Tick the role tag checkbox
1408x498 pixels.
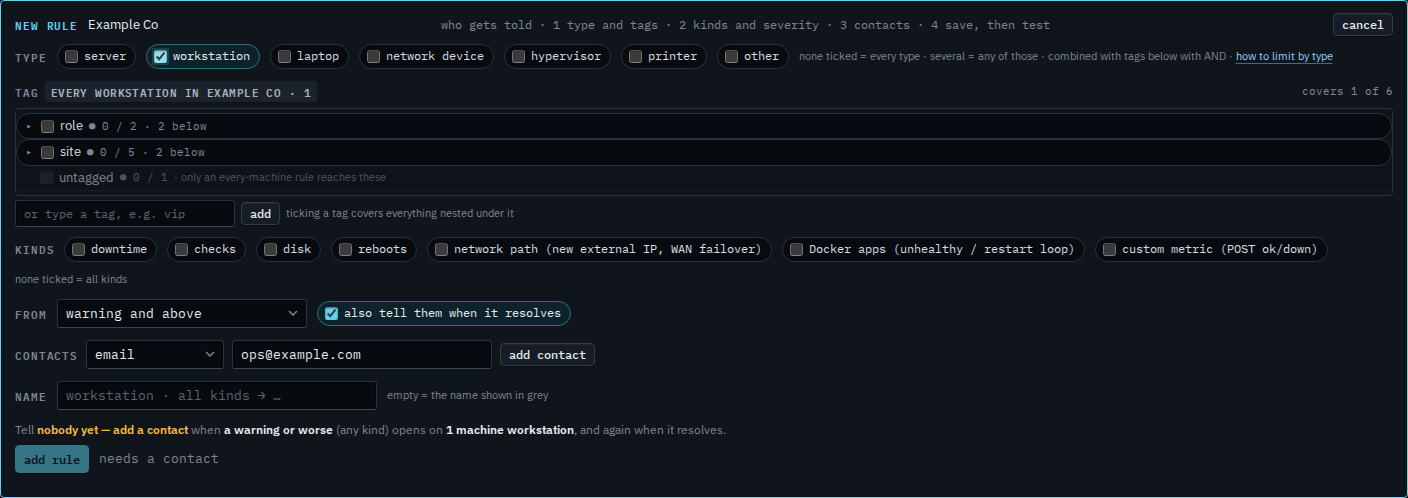pyautogui.click(x=47, y=126)
